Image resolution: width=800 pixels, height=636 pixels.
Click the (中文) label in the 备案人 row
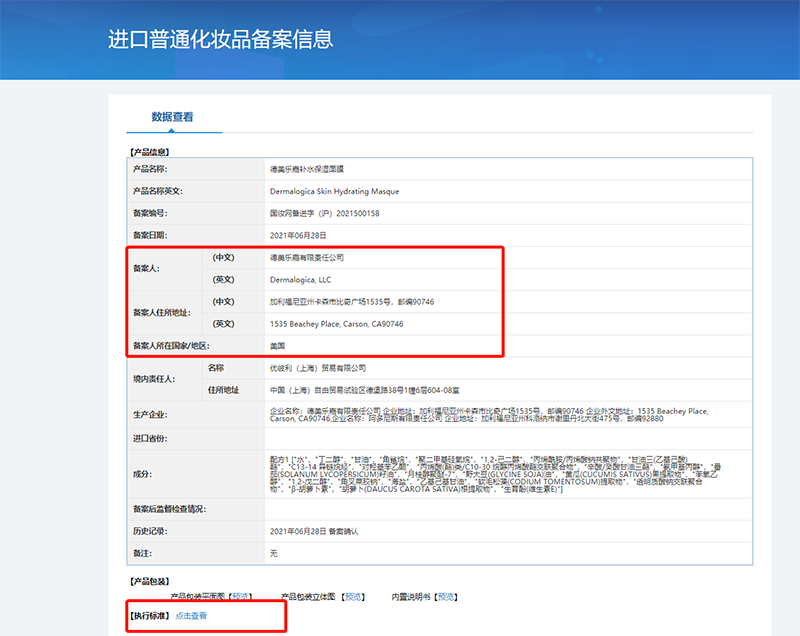point(223,258)
